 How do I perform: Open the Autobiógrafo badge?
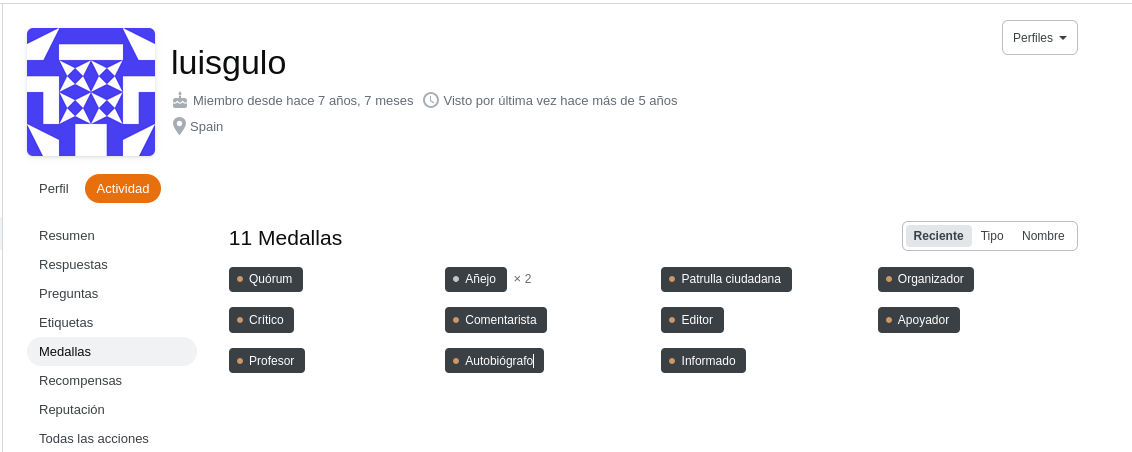coord(495,361)
